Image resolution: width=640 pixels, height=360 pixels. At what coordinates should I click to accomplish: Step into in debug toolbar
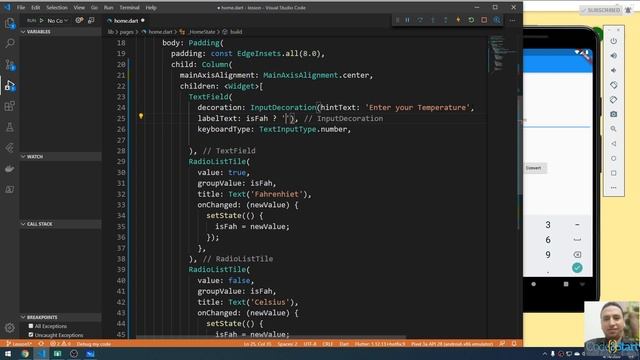tap(433, 20)
